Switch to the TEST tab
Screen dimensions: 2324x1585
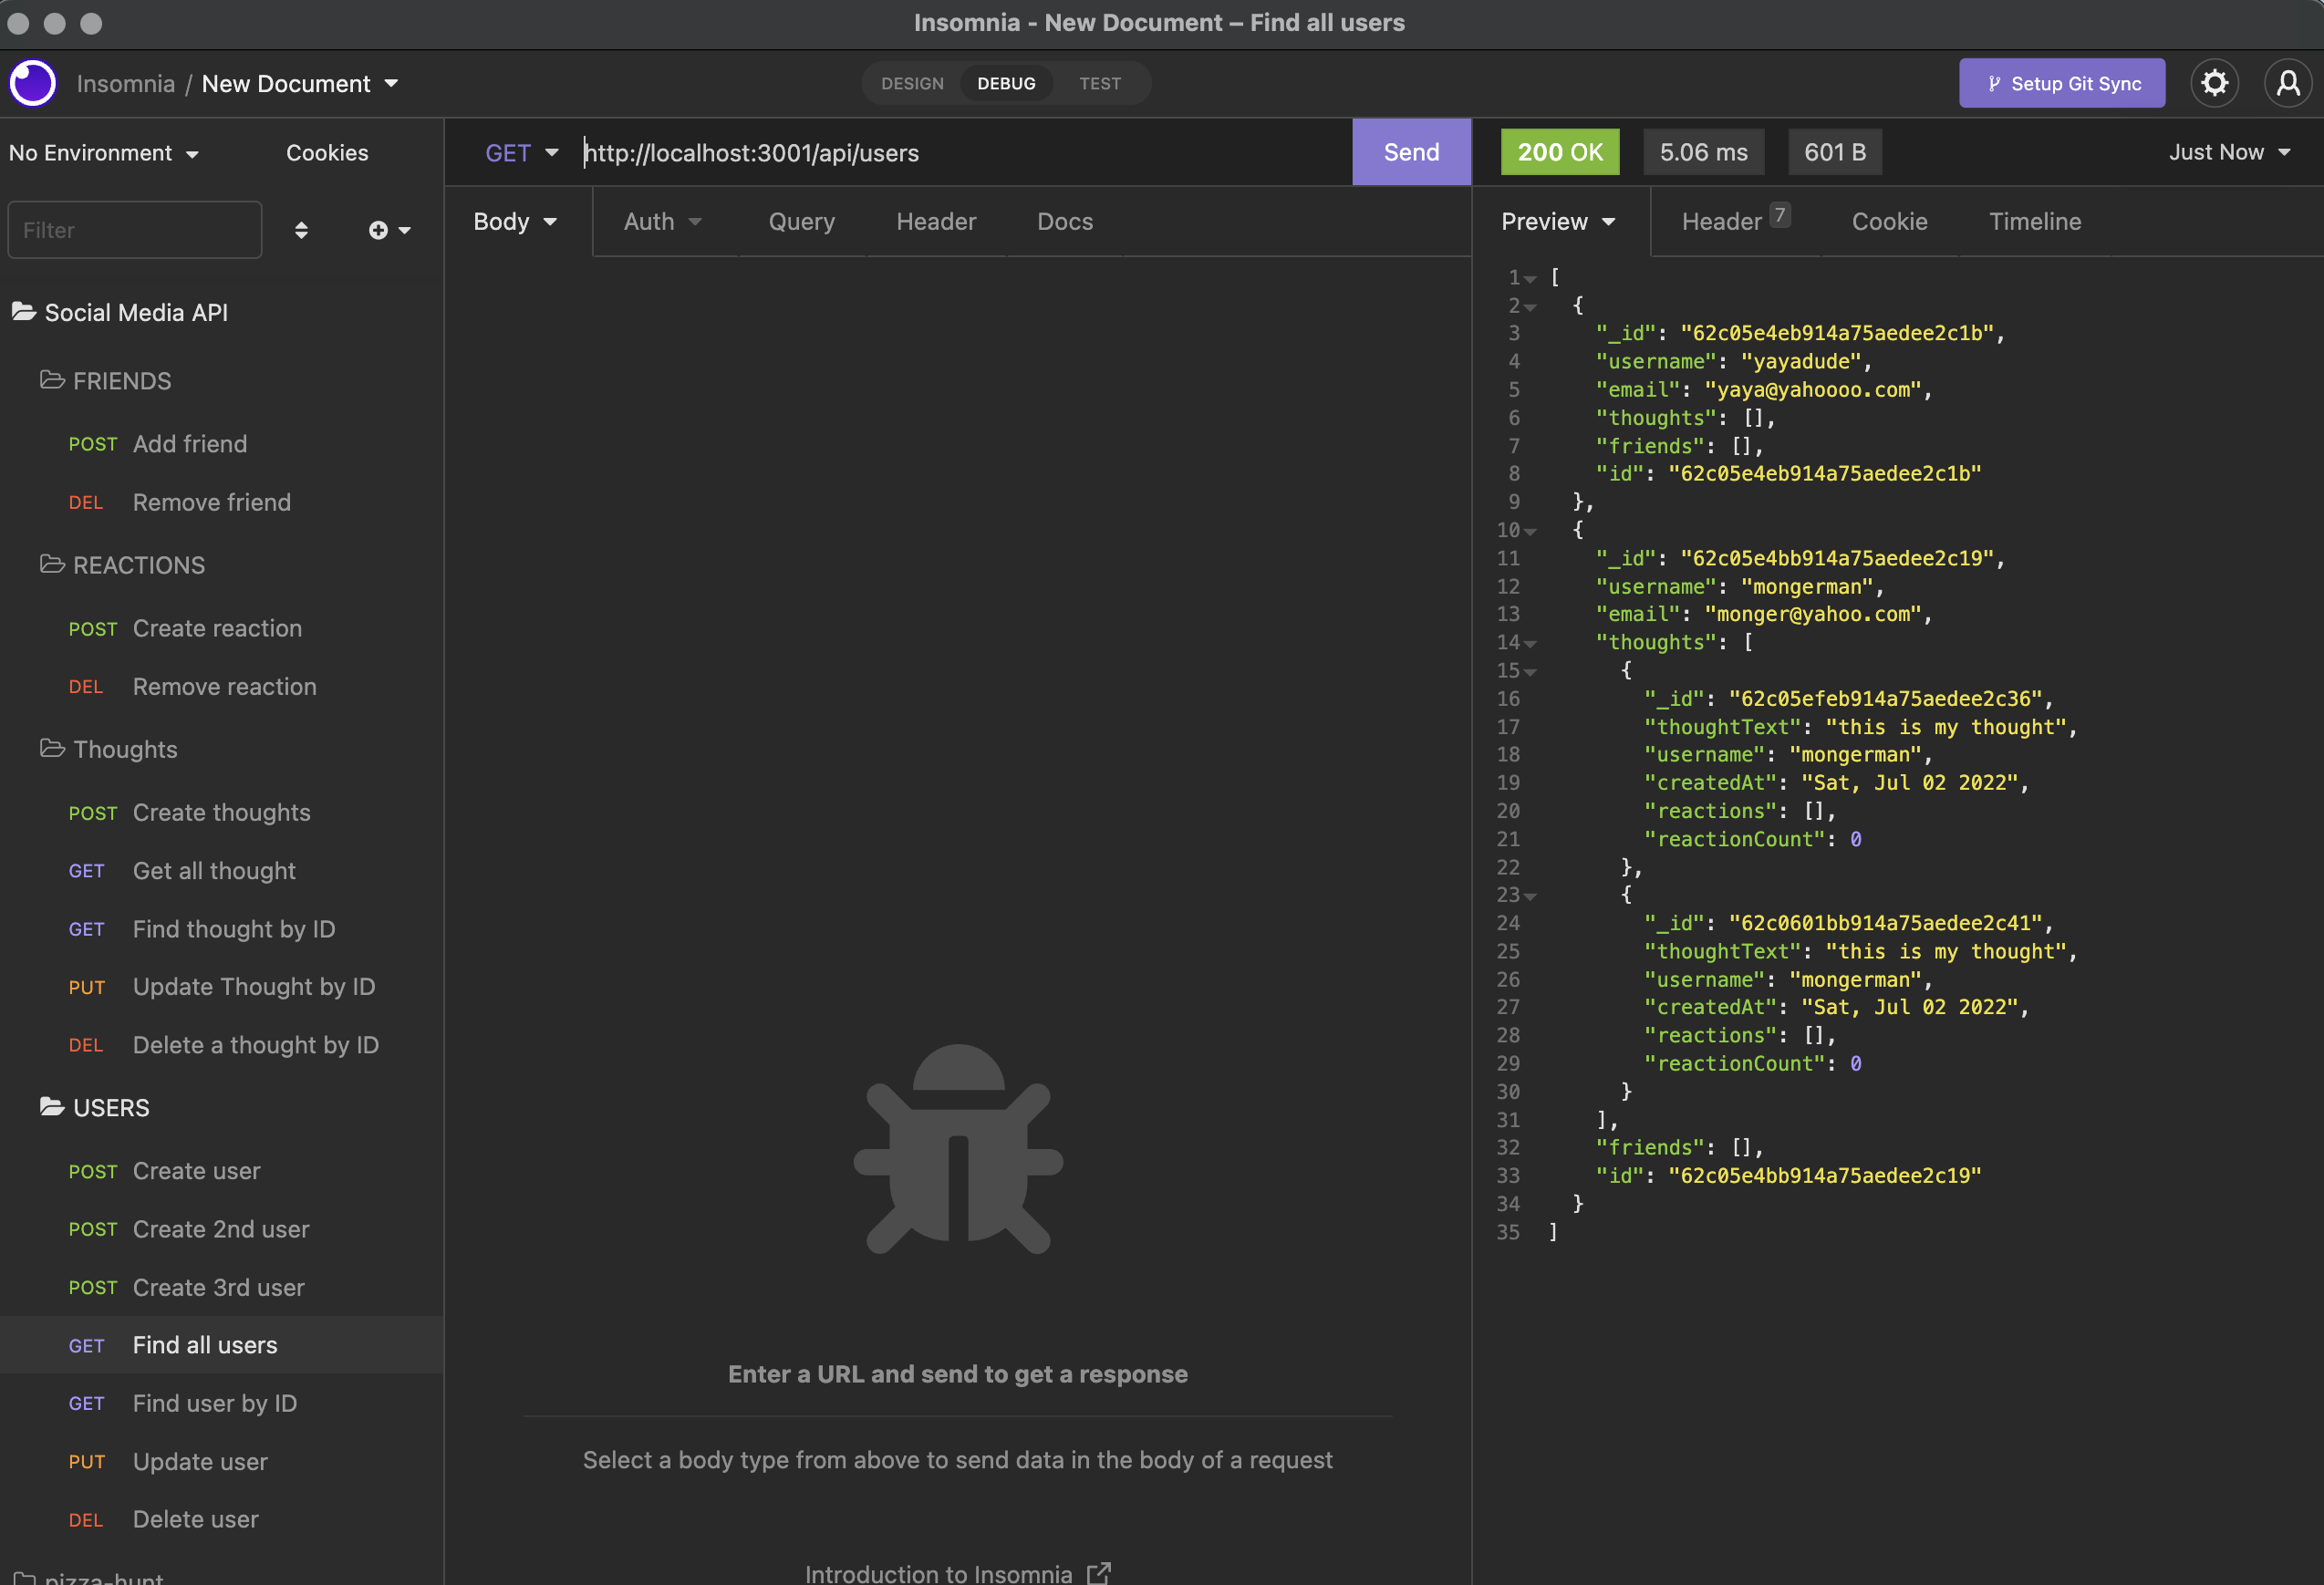pyautogui.click(x=1099, y=83)
